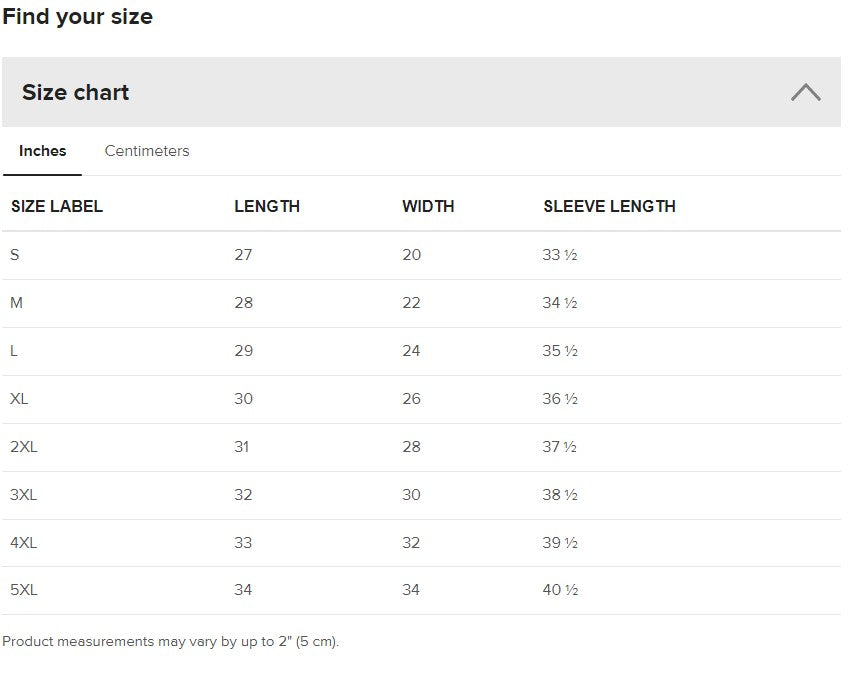Click sleeve length value 33 ½
The height and width of the screenshot is (677, 861).
tap(560, 255)
